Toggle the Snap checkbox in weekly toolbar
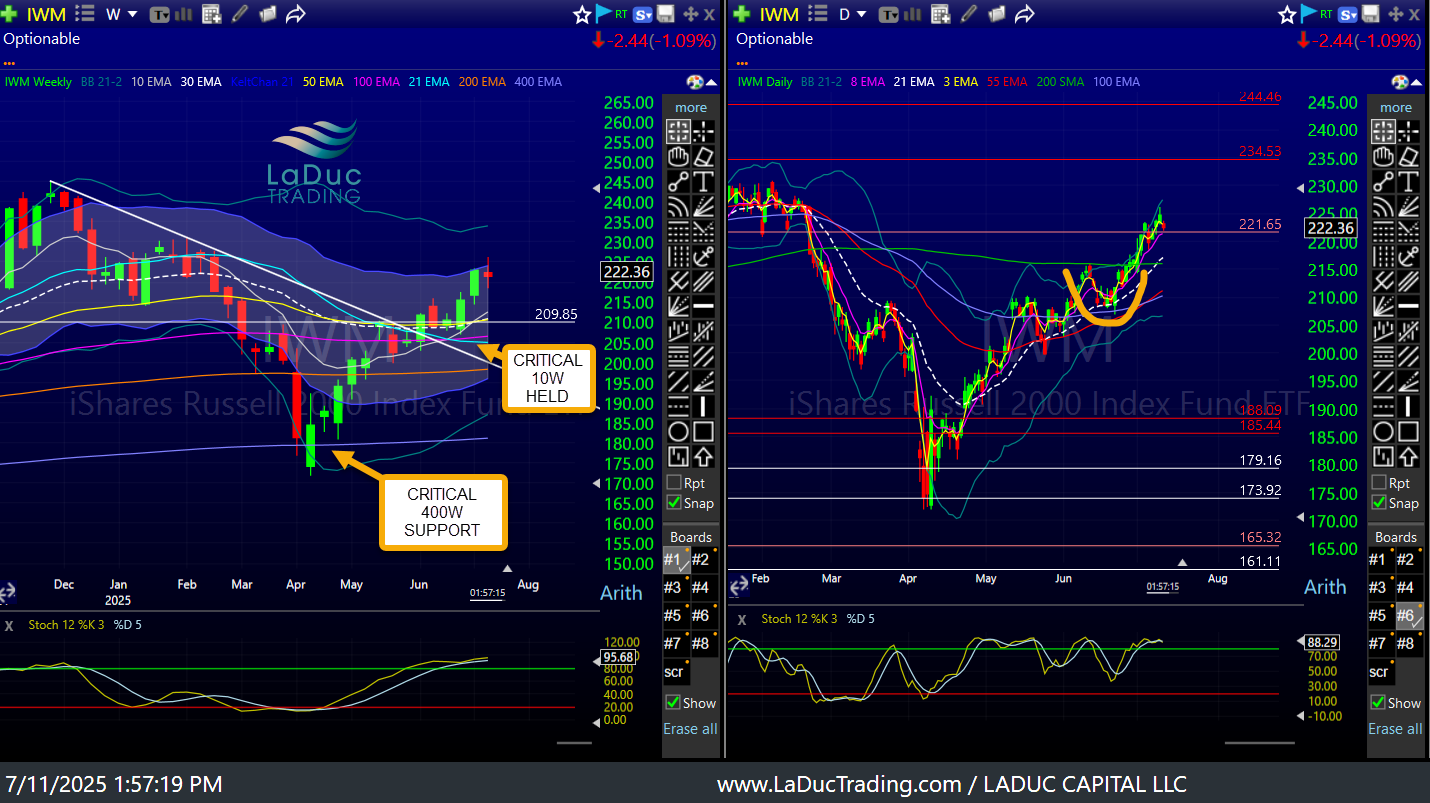 (x=674, y=503)
